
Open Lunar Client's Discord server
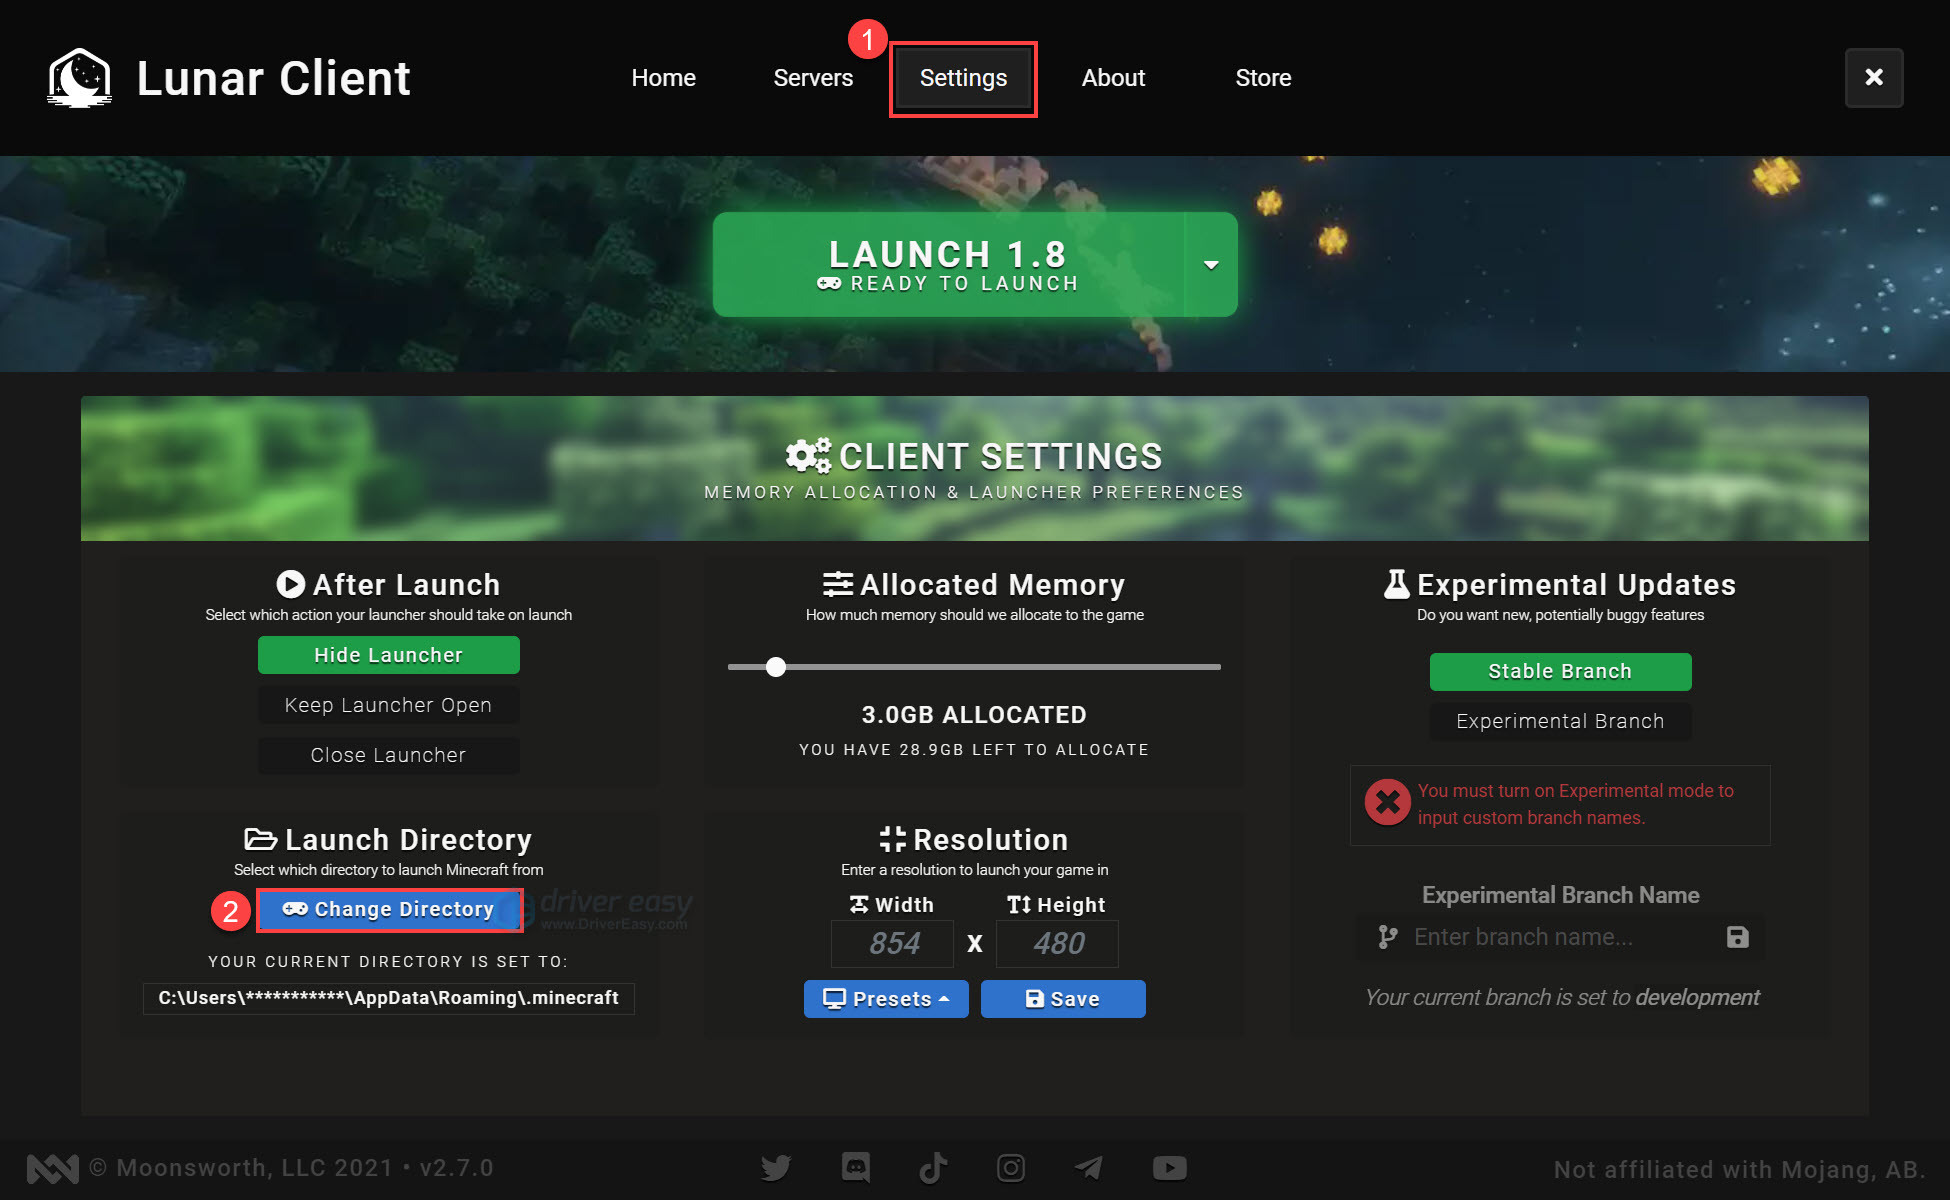[855, 1167]
